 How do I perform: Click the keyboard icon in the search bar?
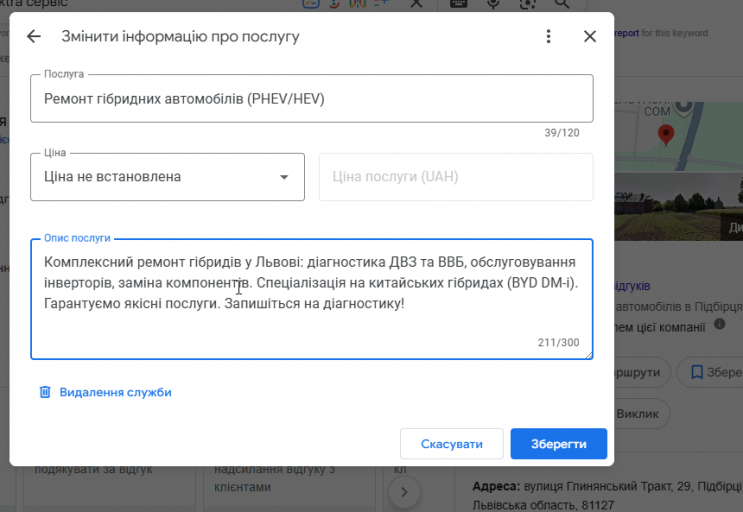pyautogui.click(x=458, y=3)
